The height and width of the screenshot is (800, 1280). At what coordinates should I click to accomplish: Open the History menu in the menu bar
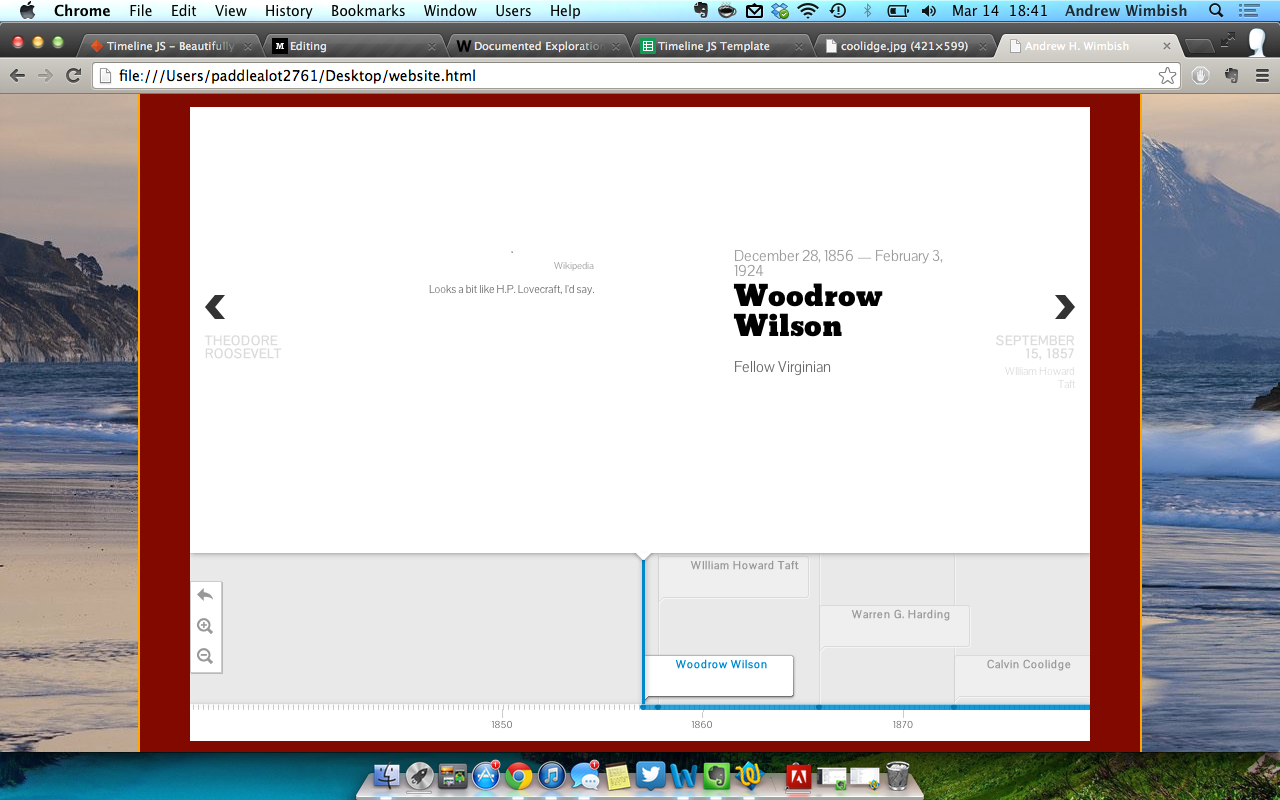[x=288, y=11]
